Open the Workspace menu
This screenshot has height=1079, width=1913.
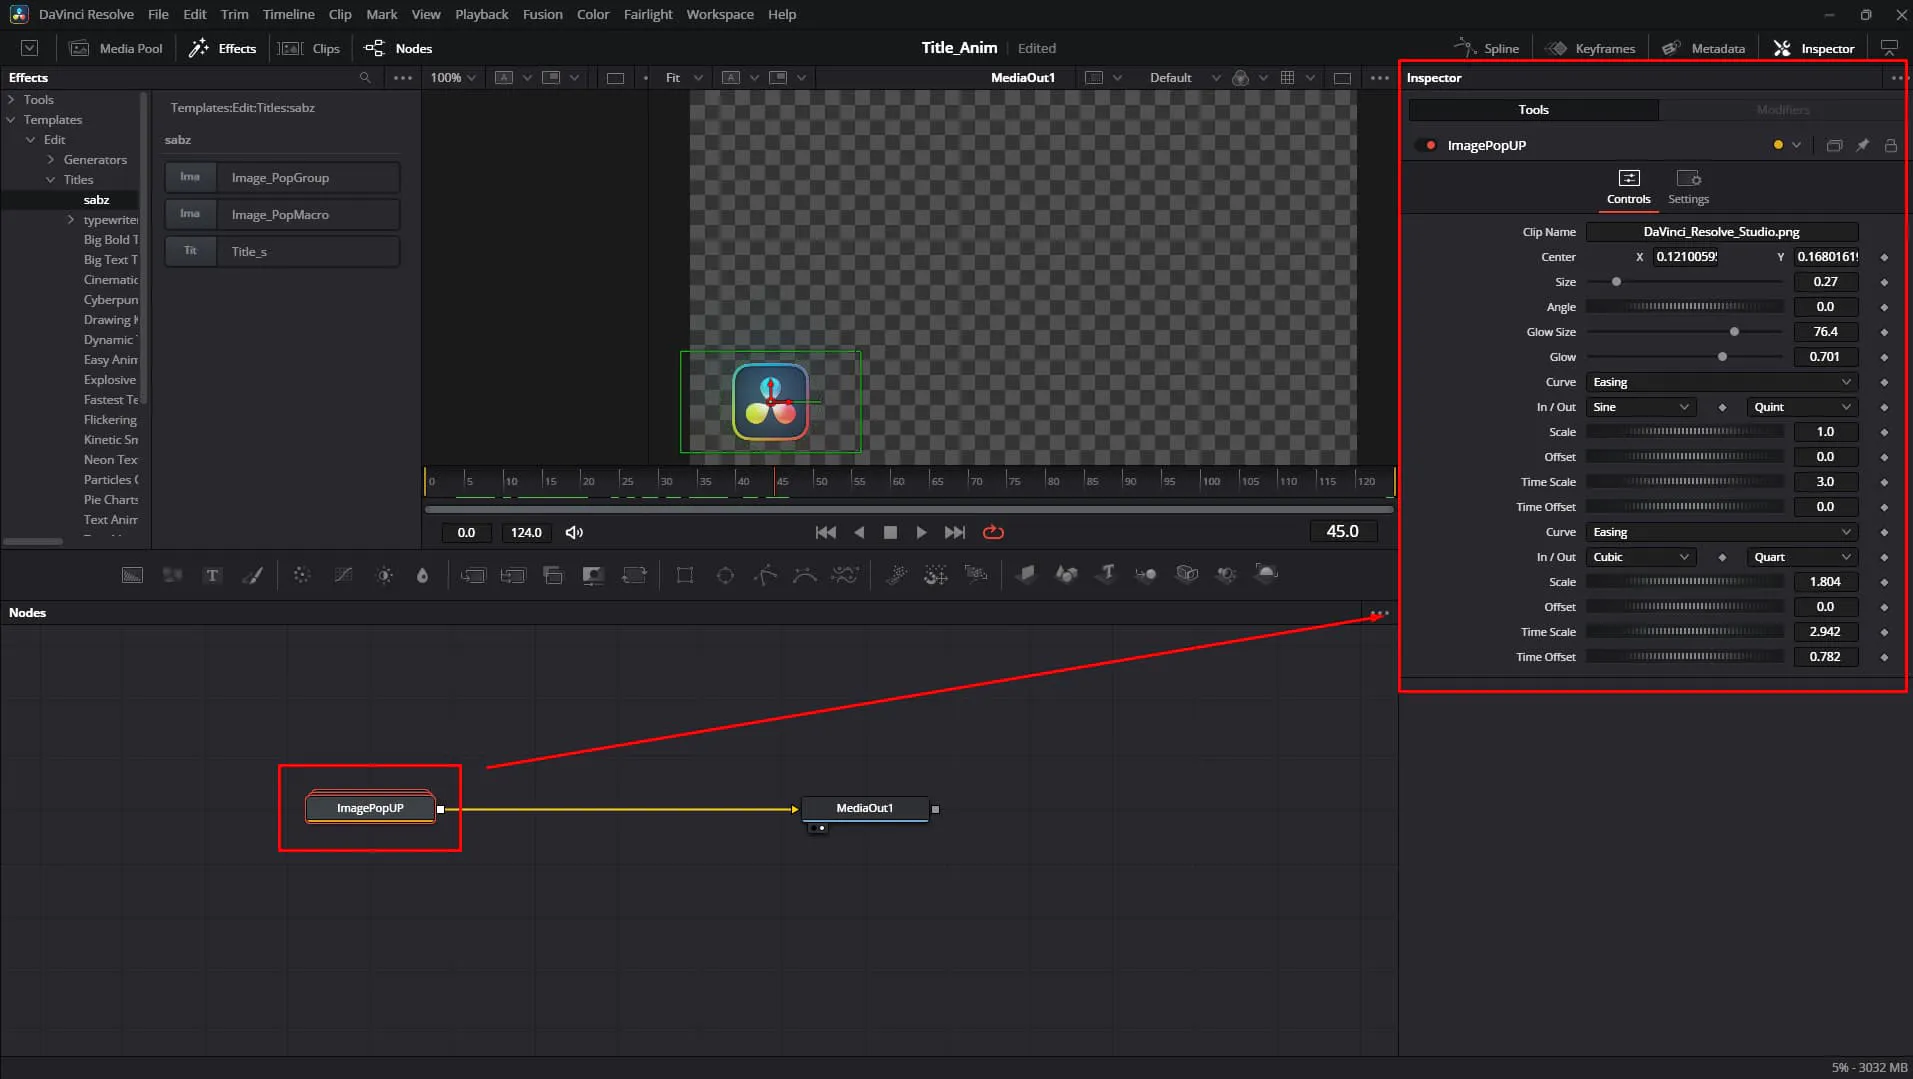(x=720, y=14)
